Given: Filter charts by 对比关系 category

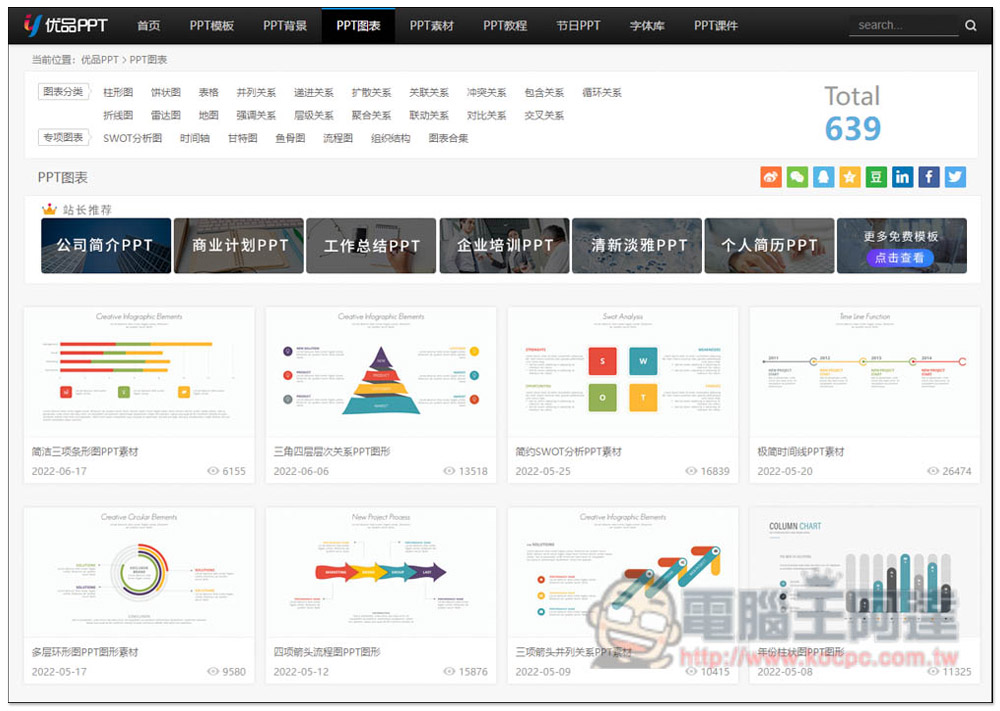Looking at the screenshot, I should [487, 115].
